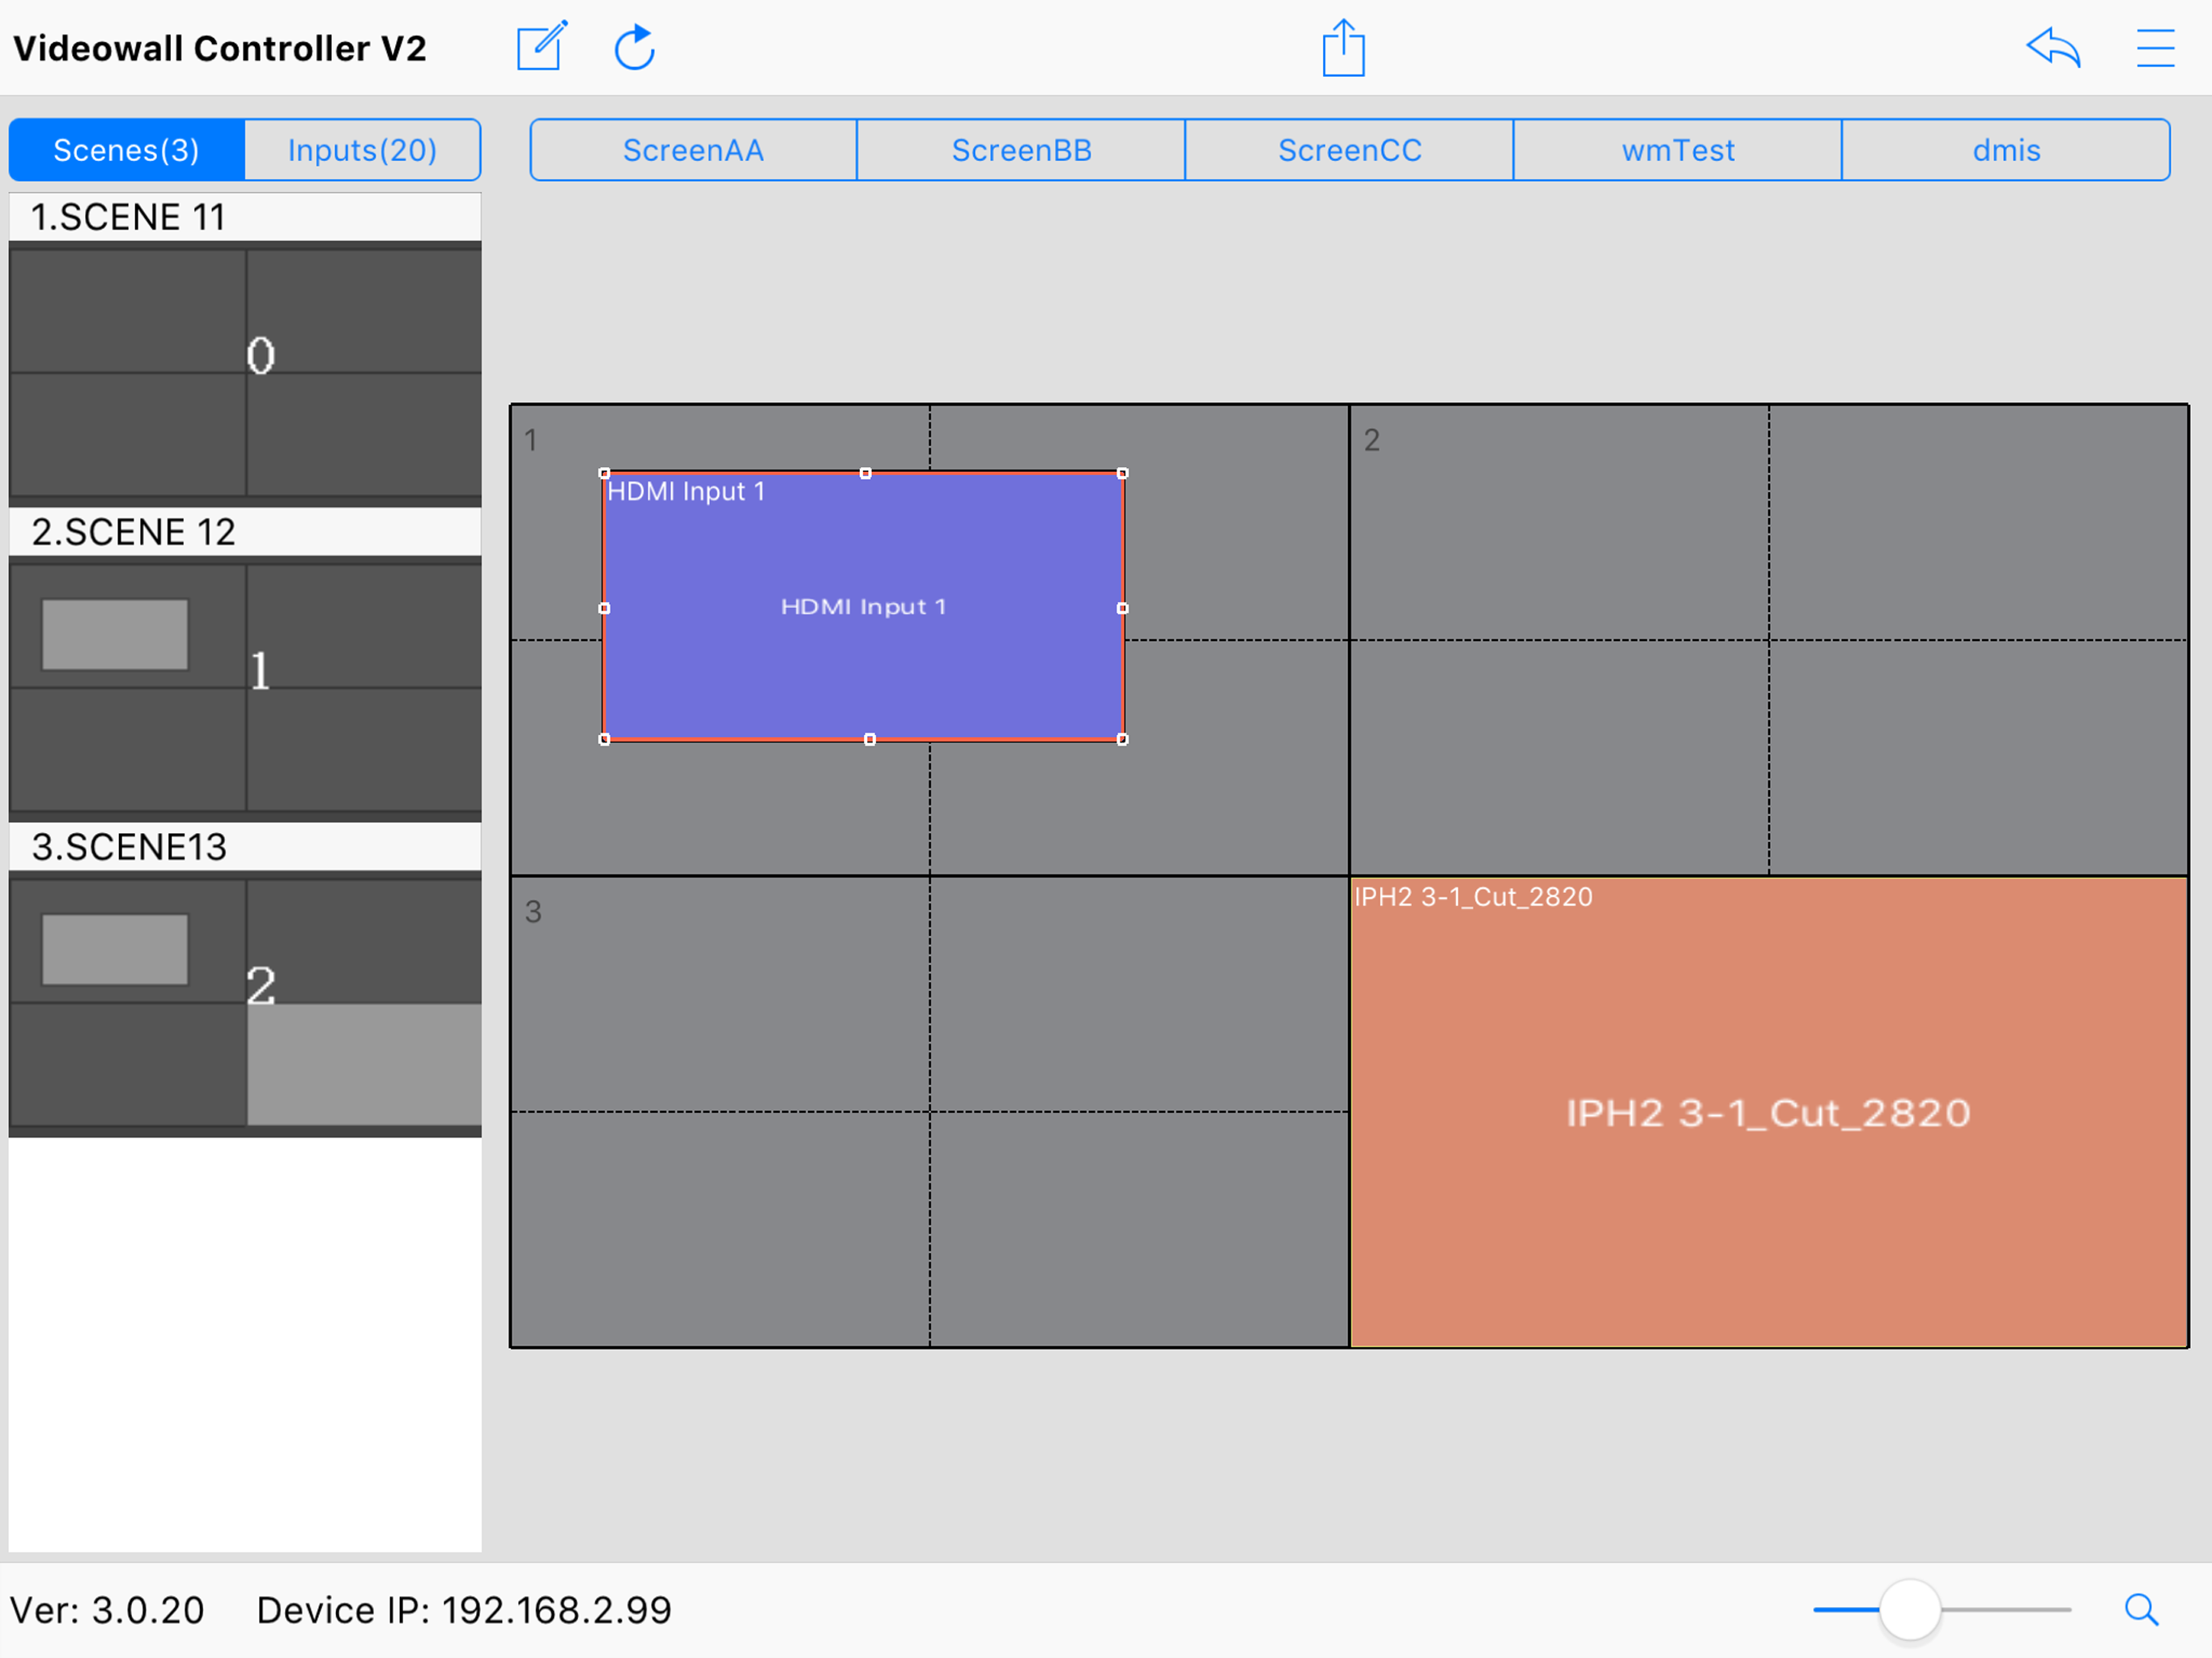Click the magnifier zoom icon
This screenshot has height=1658, width=2212.
point(2141,1609)
